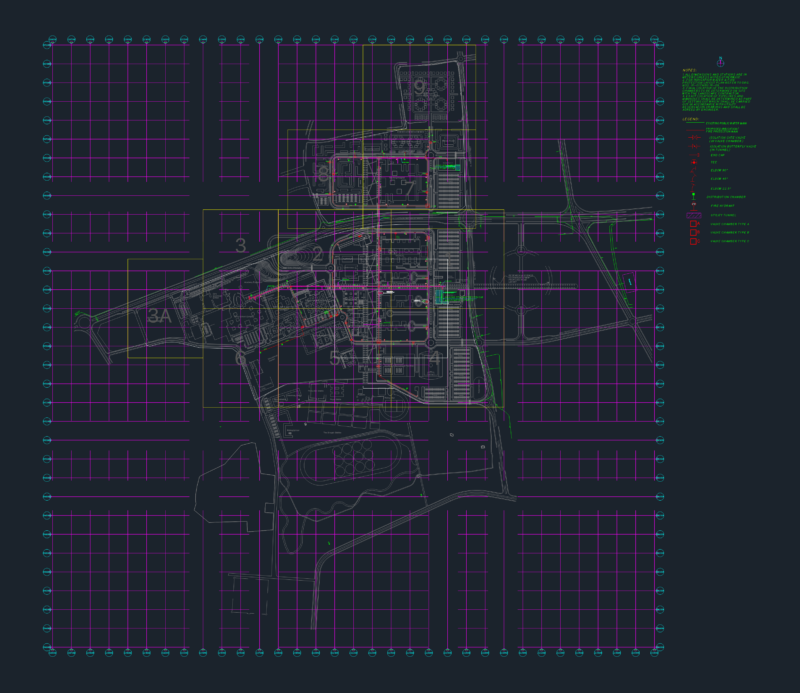Select the magenta utility tunnel hatch symbol
Viewport: 800px width, 693px height.
click(x=694, y=215)
